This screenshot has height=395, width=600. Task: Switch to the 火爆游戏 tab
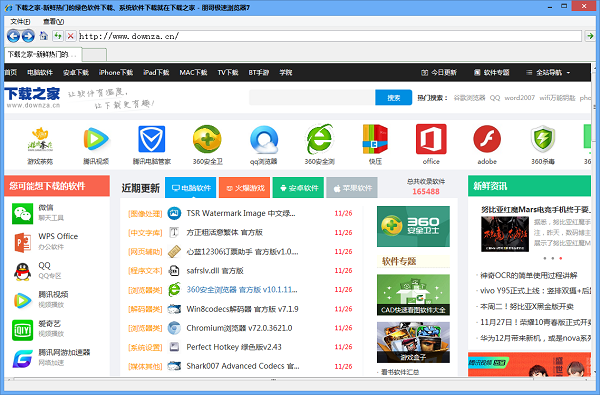coord(245,188)
